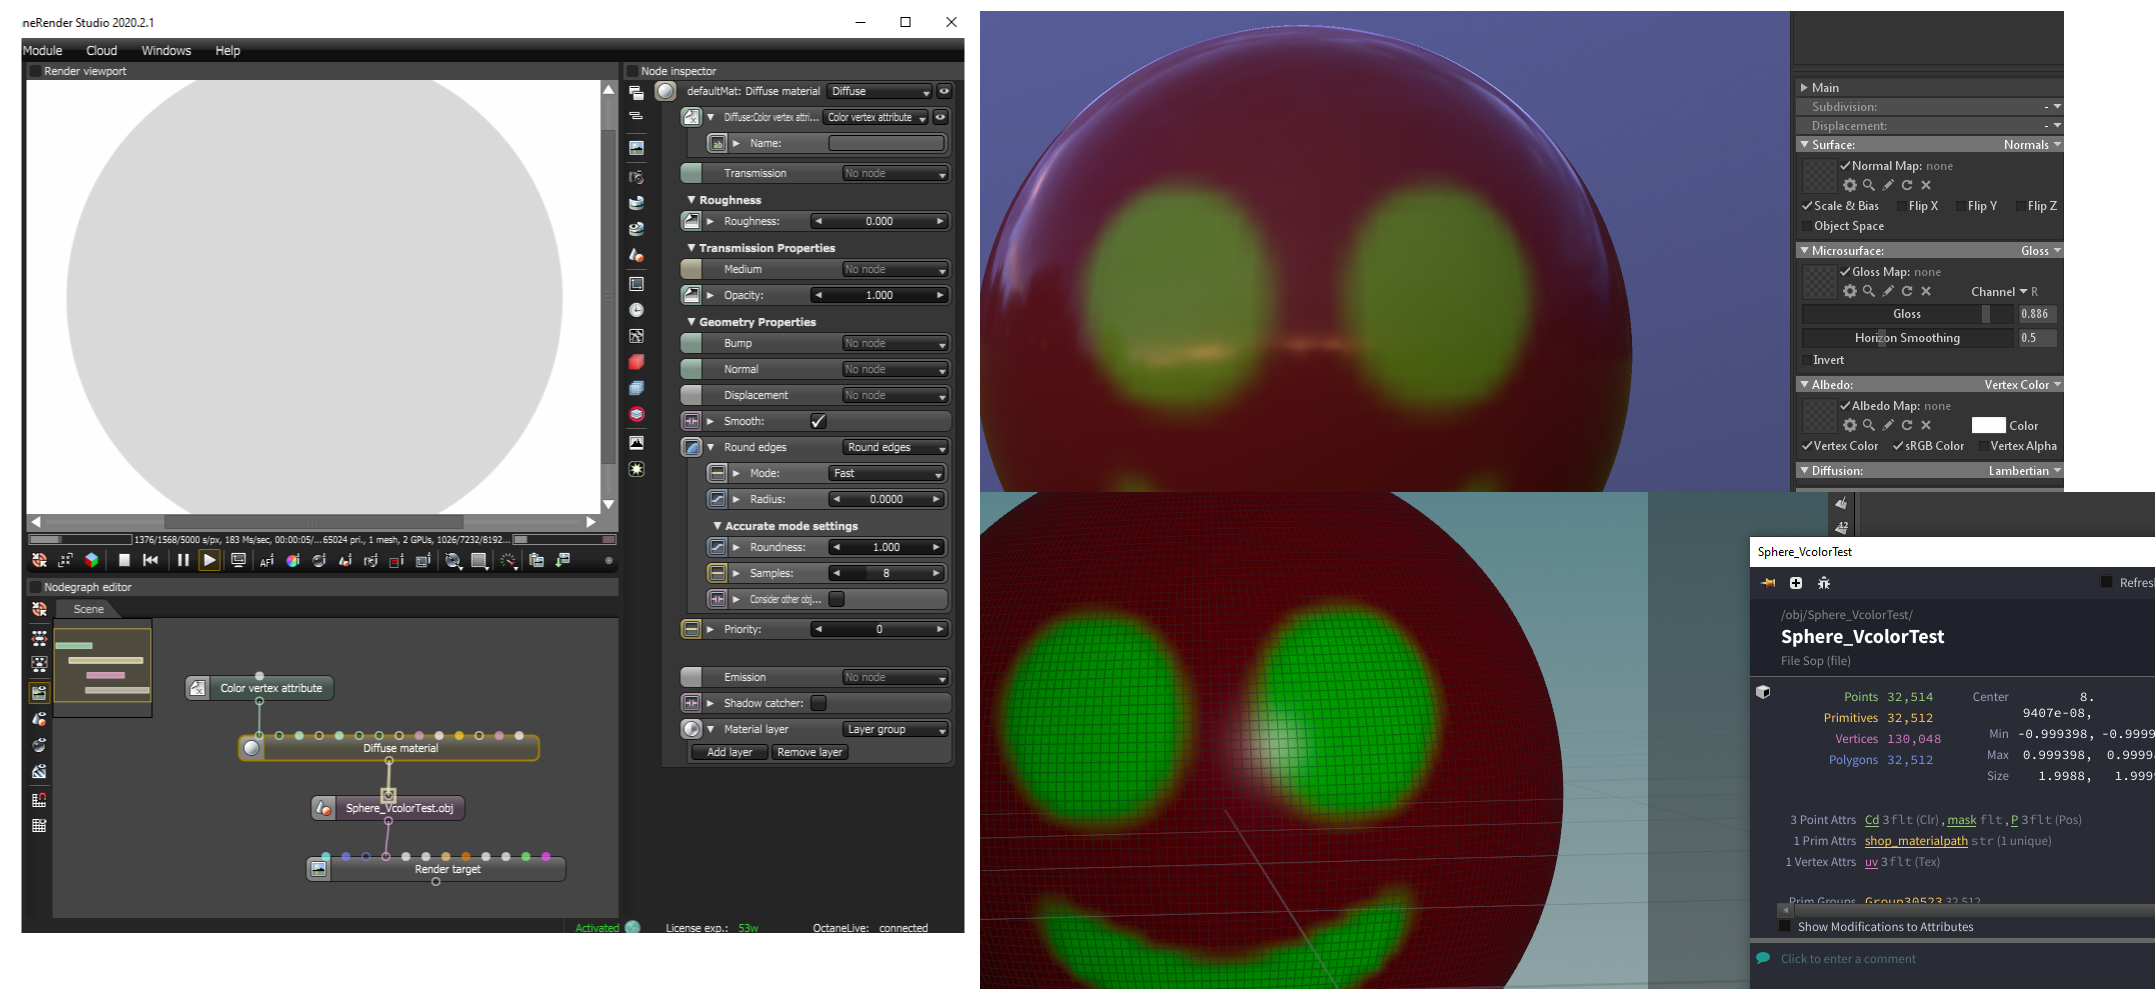The image size is (2155, 989).
Task: Click the pin icon in Sphere_VcolorTest info panel
Action: tap(1768, 583)
